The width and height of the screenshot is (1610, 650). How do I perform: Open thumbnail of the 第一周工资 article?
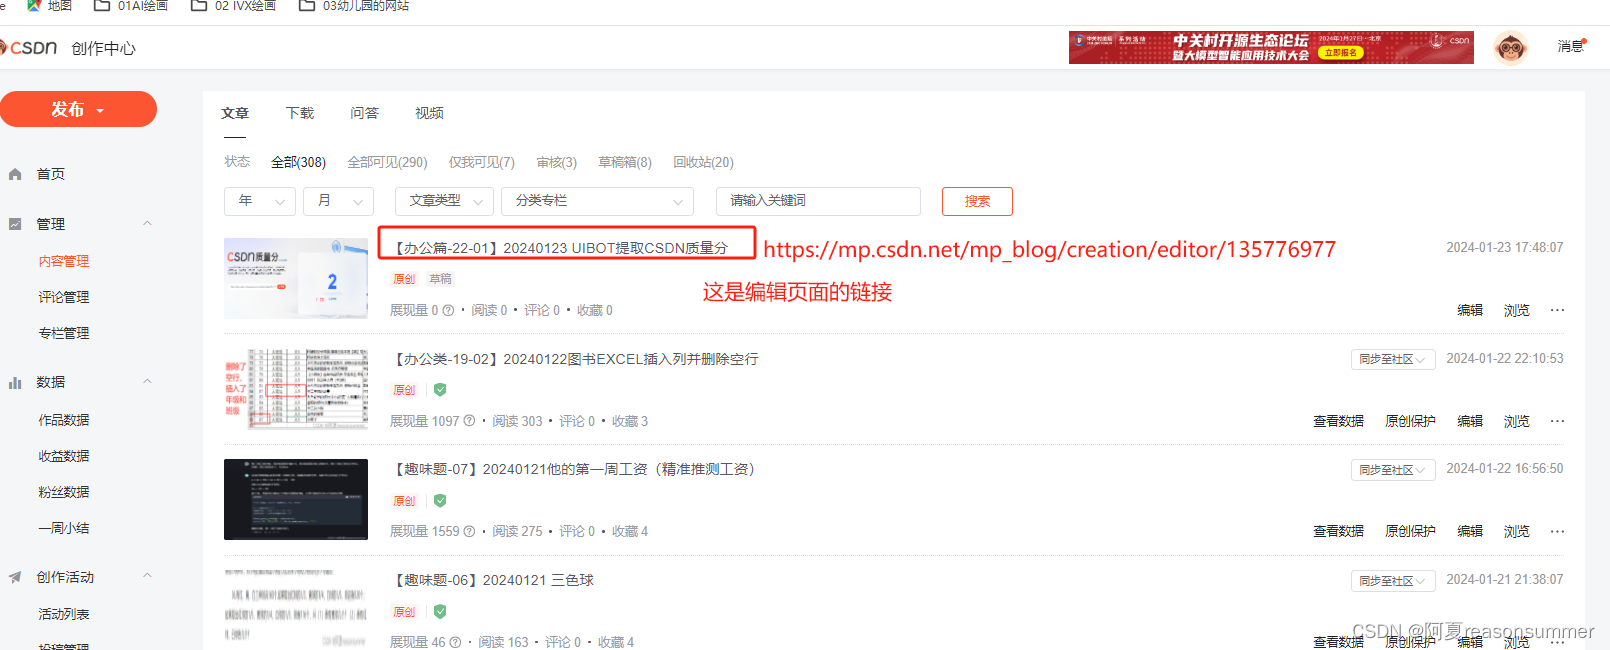296,499
